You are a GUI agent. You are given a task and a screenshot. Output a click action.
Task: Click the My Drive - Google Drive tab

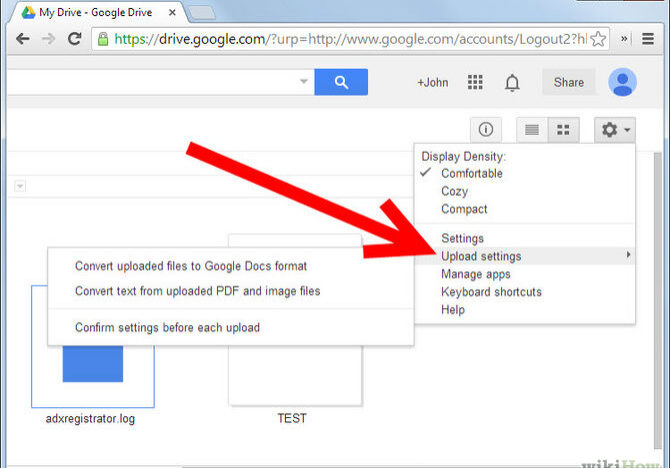95,12
